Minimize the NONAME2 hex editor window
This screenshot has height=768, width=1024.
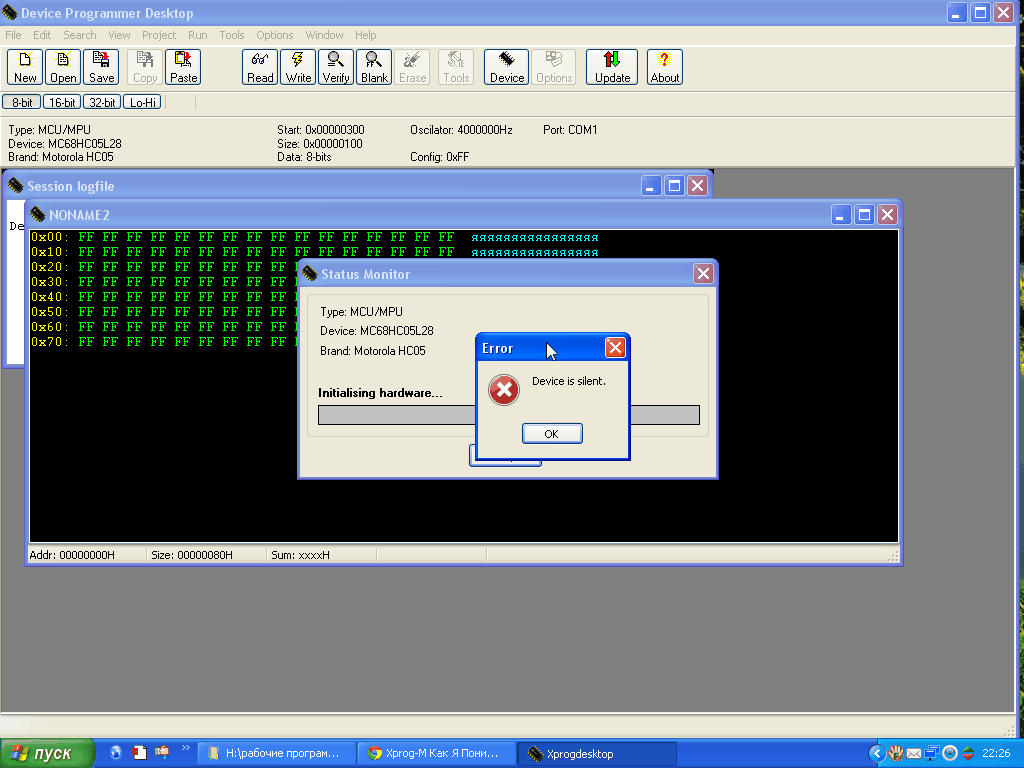pos(840,215)
